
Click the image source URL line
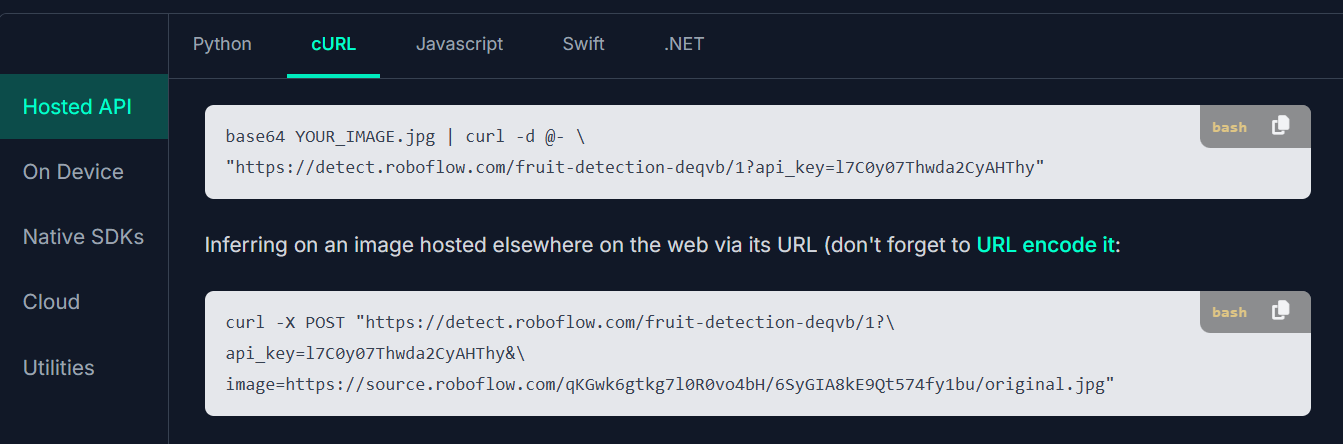[x=670, y=382]
